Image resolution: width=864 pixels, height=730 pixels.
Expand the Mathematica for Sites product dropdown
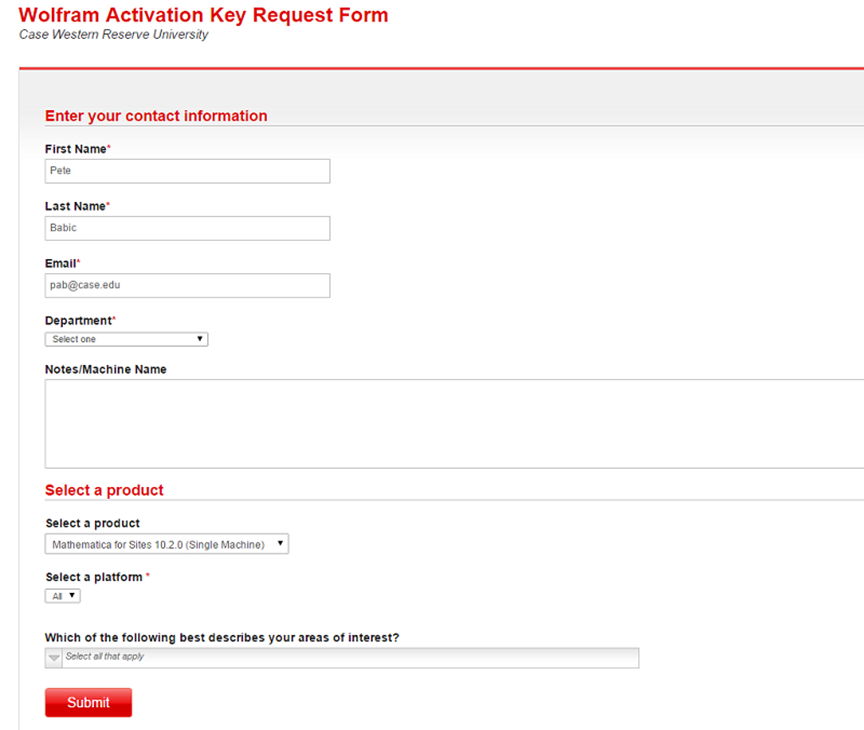pyautogui.click(x=166, y=544)
